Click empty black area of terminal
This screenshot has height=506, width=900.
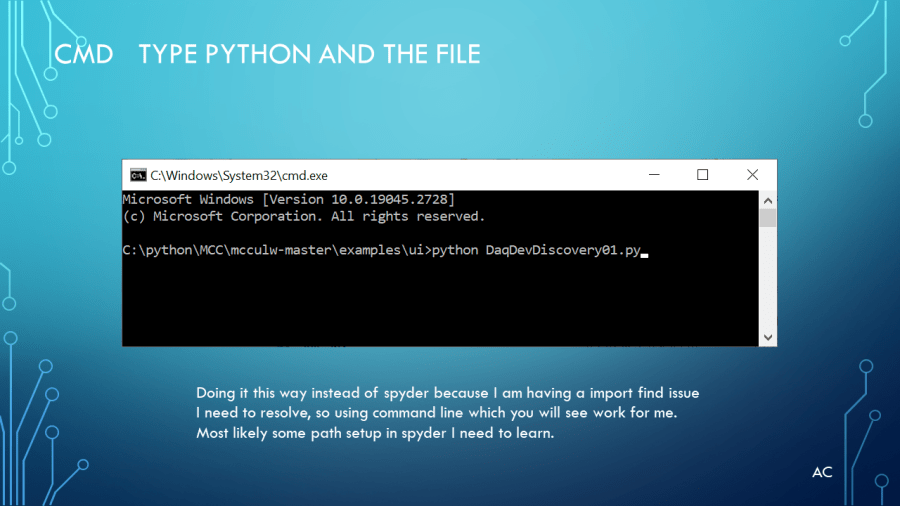pyautogui.click(x=440, y=305)
